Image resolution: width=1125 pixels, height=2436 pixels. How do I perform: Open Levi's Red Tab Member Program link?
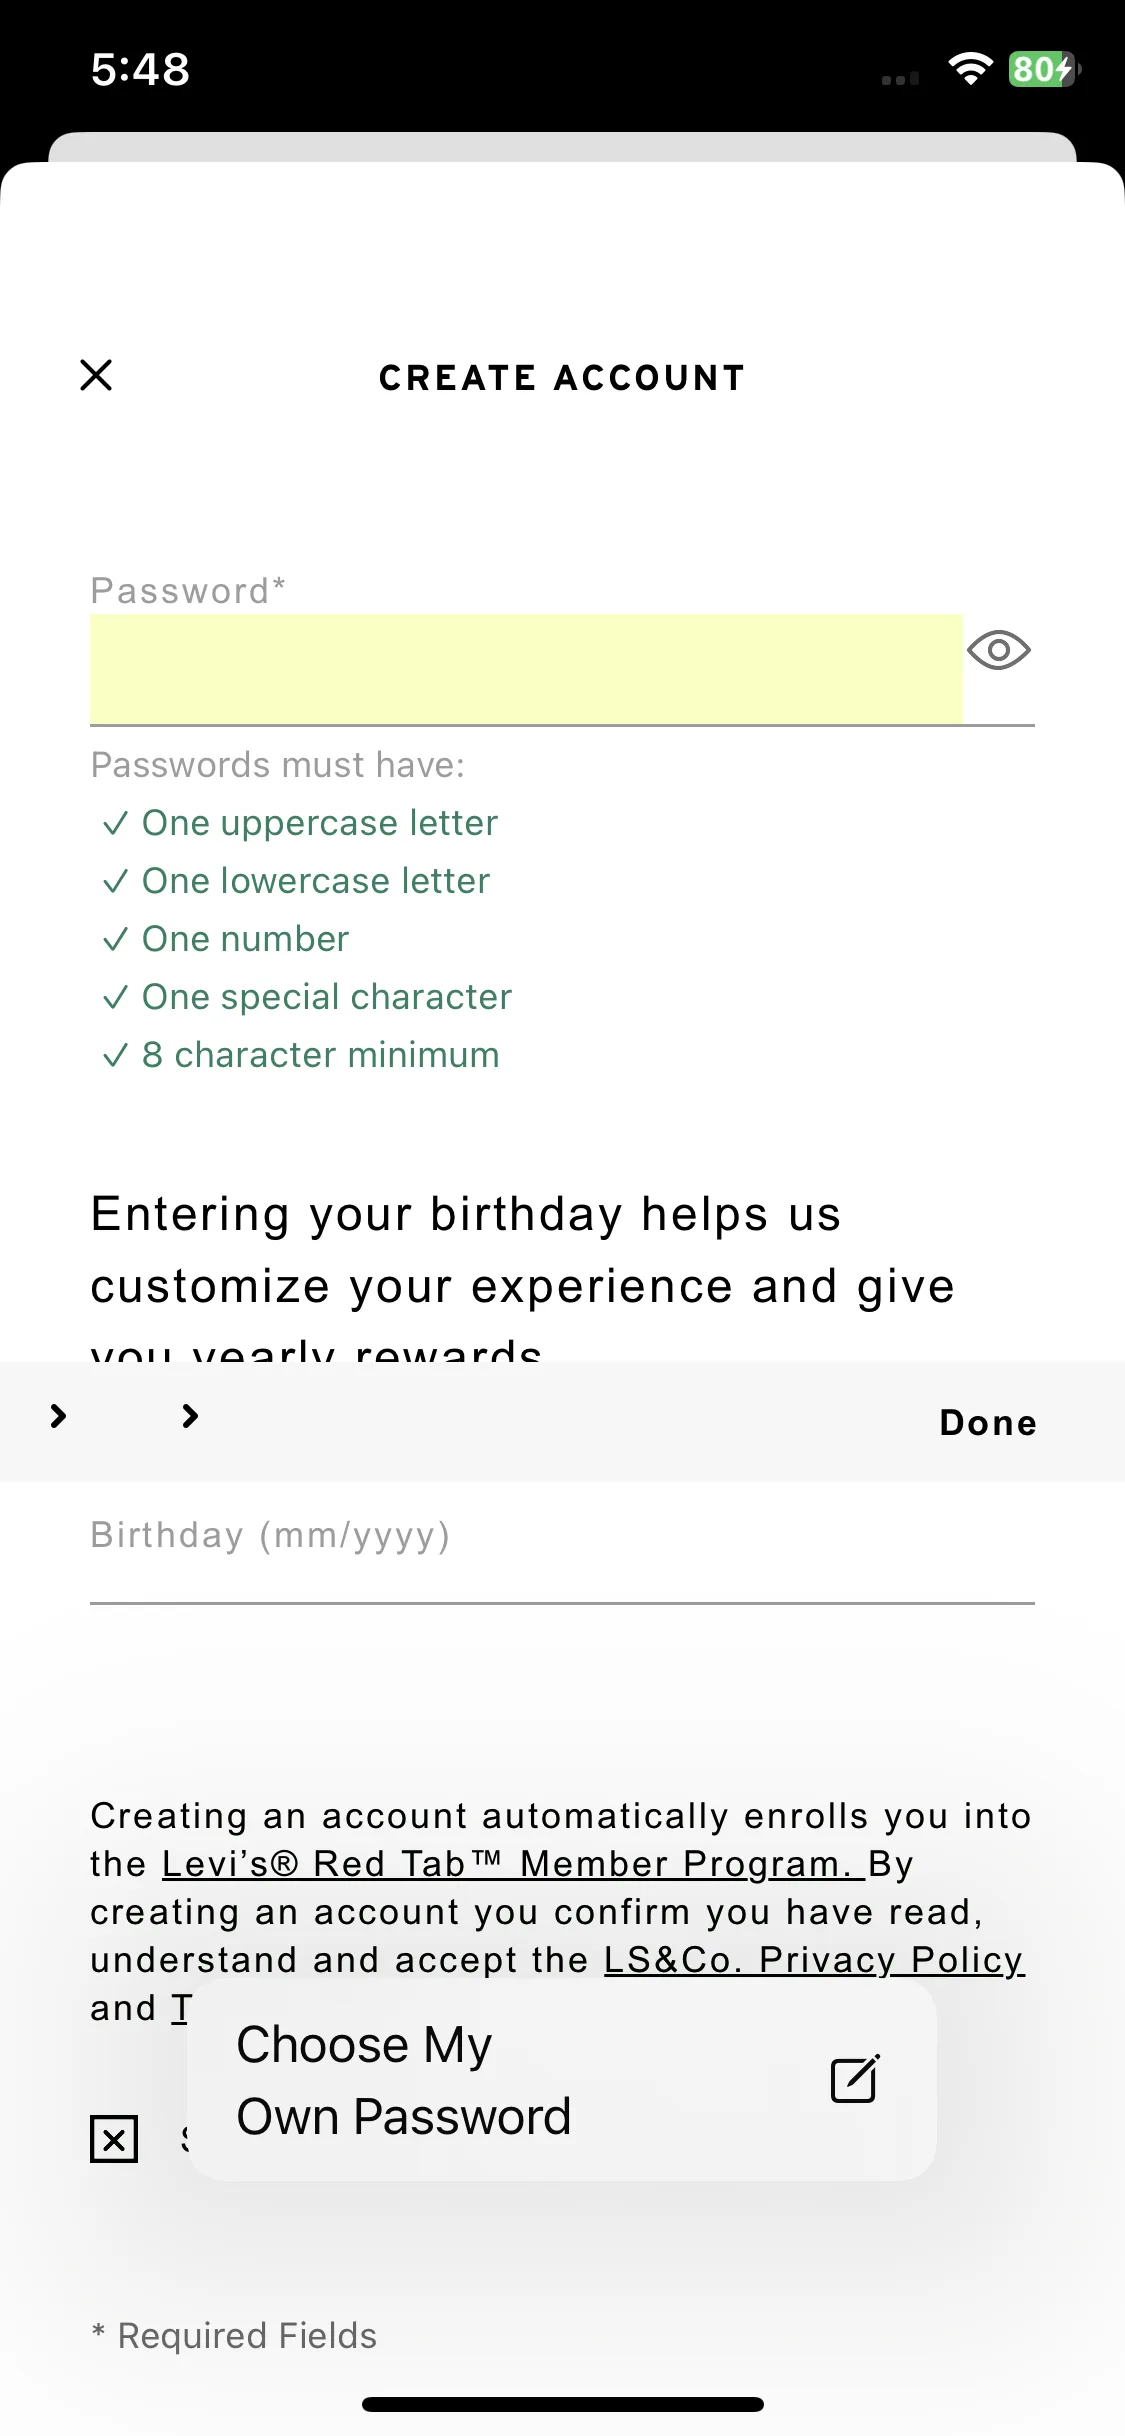click(x=512, y=1863)
